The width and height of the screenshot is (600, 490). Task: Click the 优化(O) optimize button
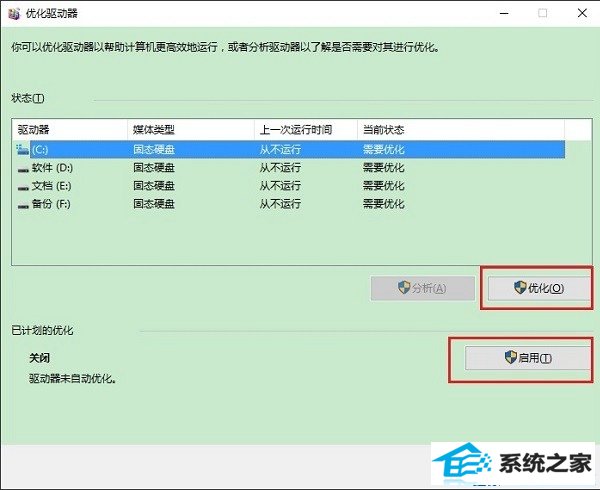[539, 288]
